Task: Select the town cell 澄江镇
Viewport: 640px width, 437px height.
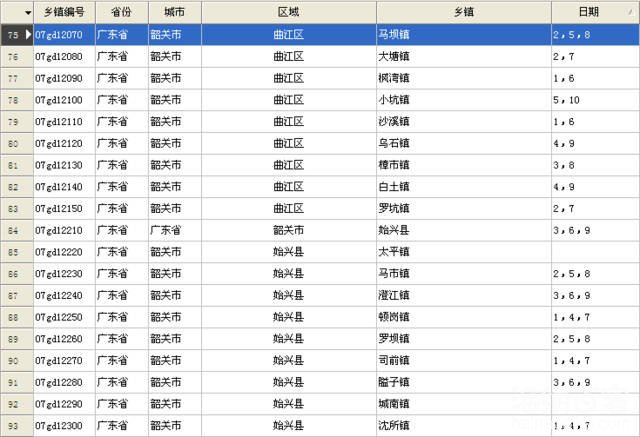Action: point(464,295)
